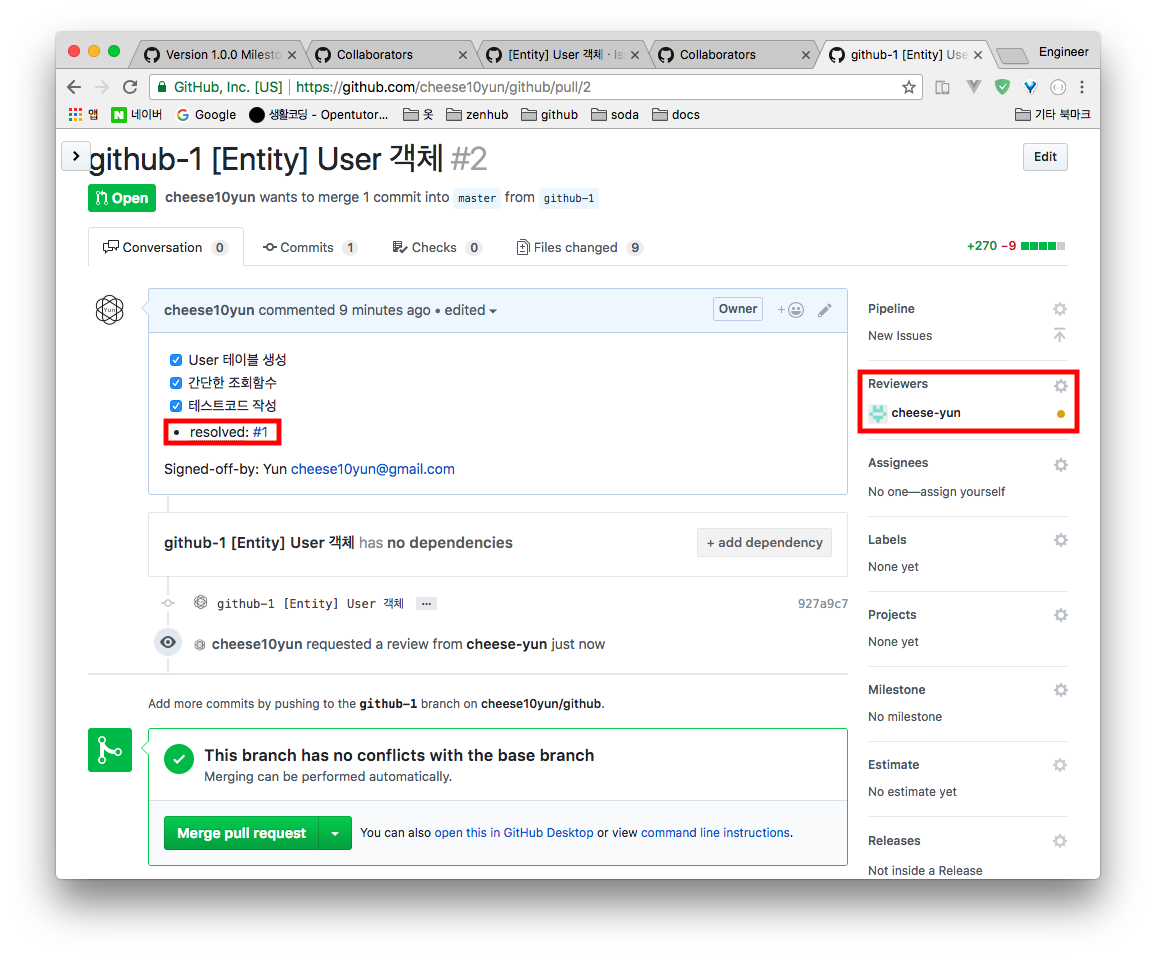Open a new browser tab
The image size is (1156, 959).
1012,55
